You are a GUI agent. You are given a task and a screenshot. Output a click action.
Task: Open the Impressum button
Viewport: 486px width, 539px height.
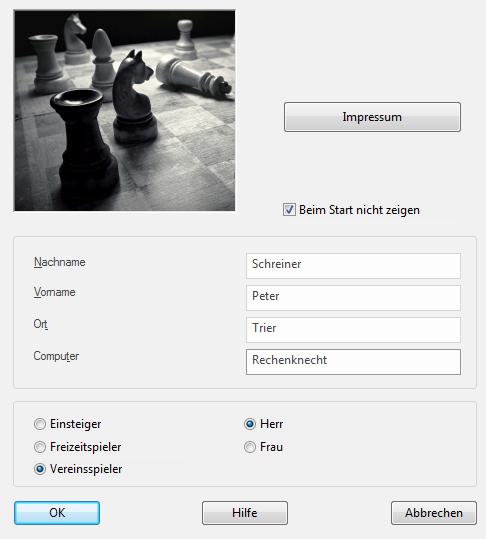[x=372, y=117]
